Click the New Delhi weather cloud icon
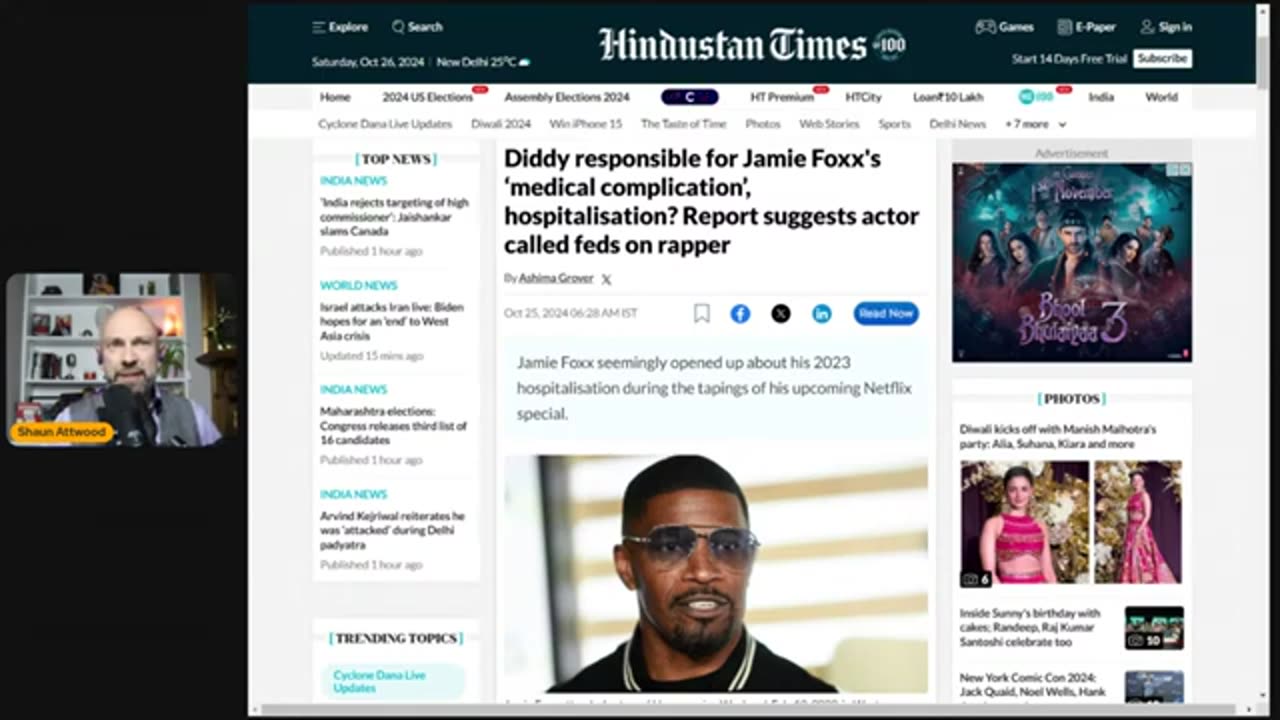1280x720 pixels. click(524, 62)
